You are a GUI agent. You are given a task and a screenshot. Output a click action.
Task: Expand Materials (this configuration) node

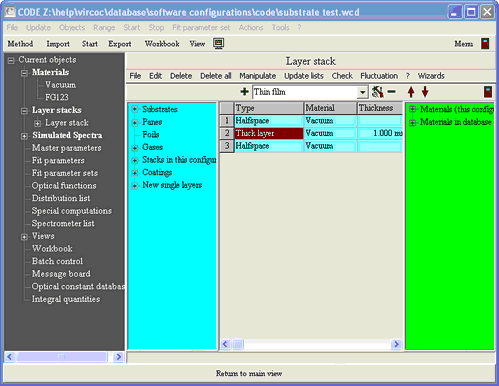tap(412, 109)
